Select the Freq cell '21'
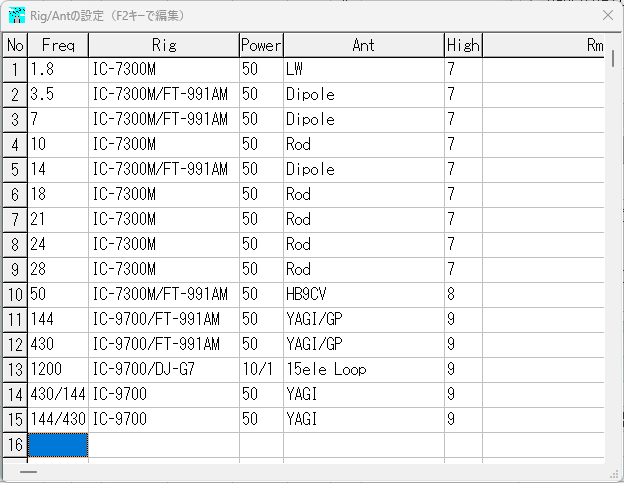This screenshot has height=483, width=624. [58, 220]
